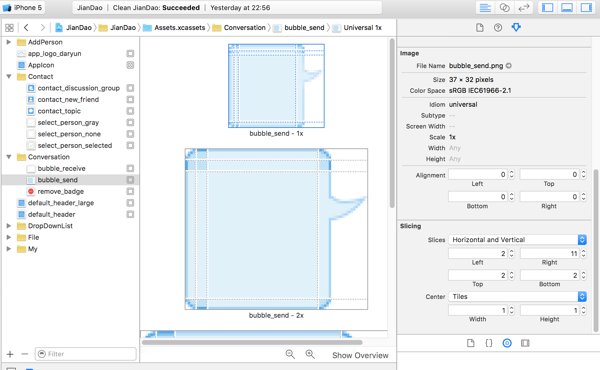Expand the File folder
This screenshot has height=370, width=600.
[x=8, y=237]
